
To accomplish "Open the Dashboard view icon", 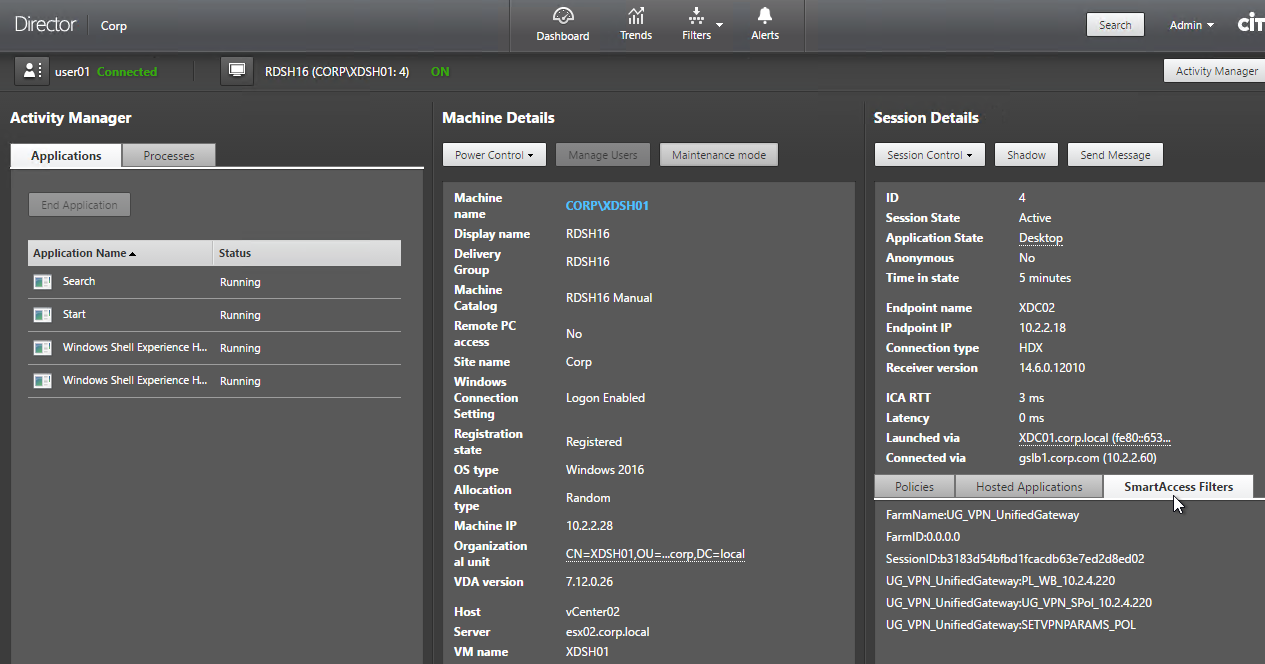I will click(563, 17).
